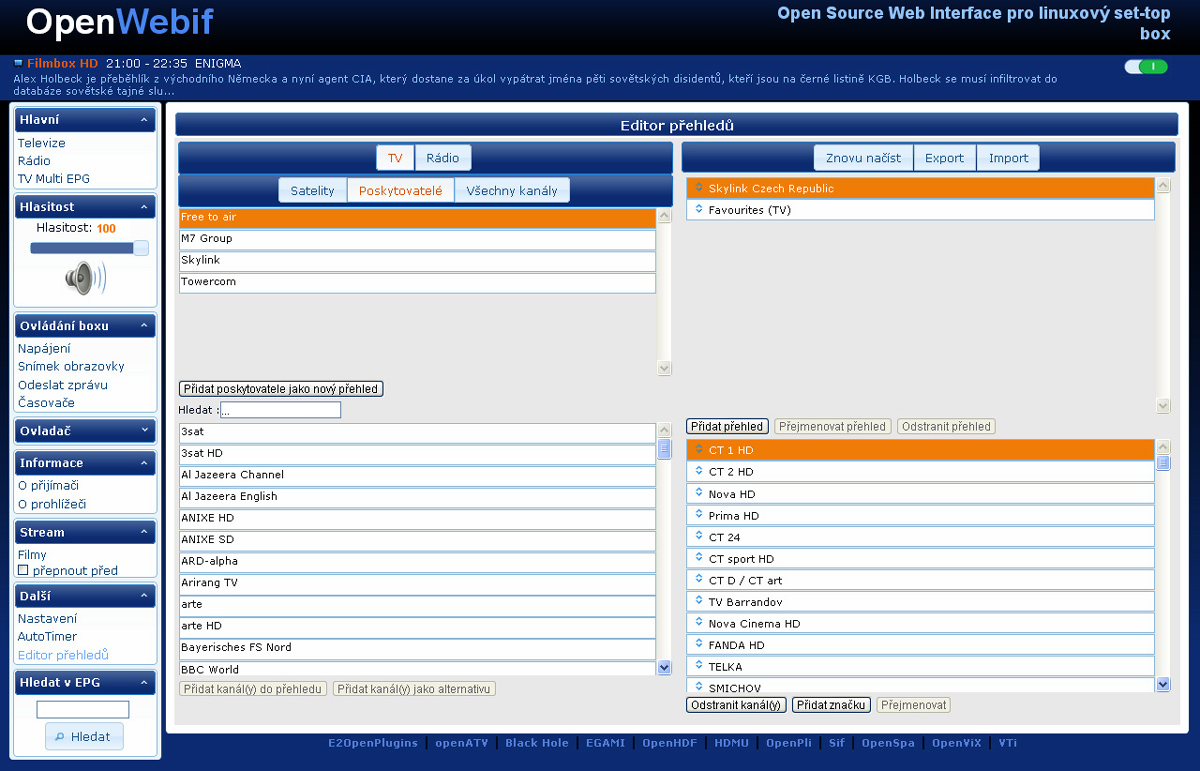Screen dimensions: 1200x771
Task: Click drag-handle icon beside Favourites (TV)
Action: pyautogui.click(x=699, y=210)
